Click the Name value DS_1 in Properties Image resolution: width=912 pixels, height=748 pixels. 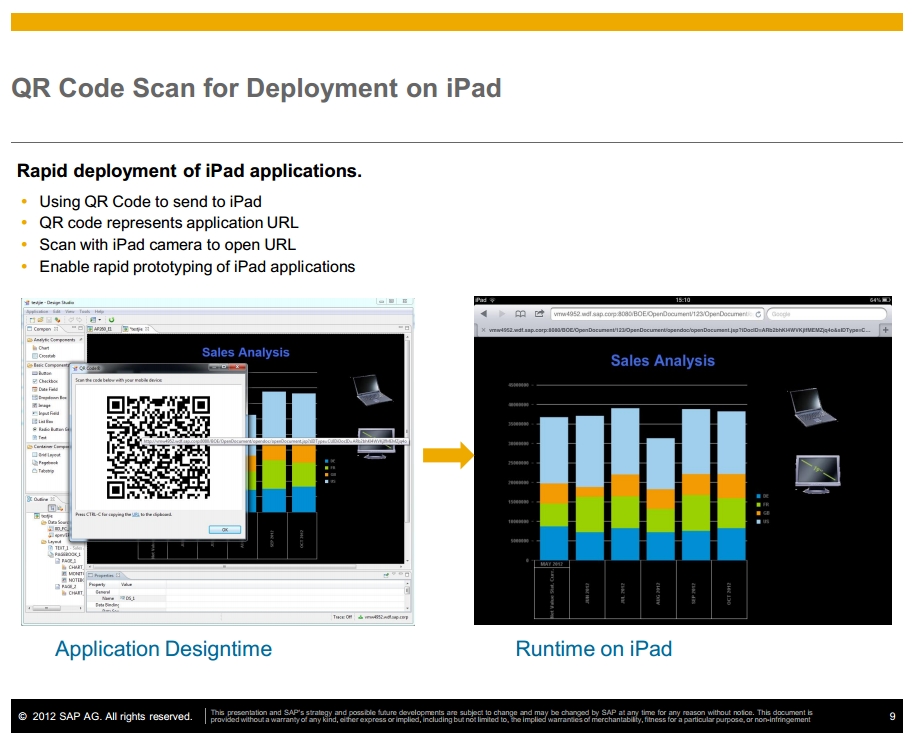(130, 599)
